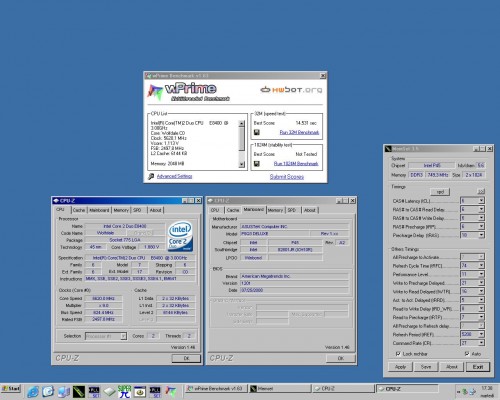Open the CAS# Latency (tCL) dropdown
This screenshot has width=500, height=400.
[481, 200]
